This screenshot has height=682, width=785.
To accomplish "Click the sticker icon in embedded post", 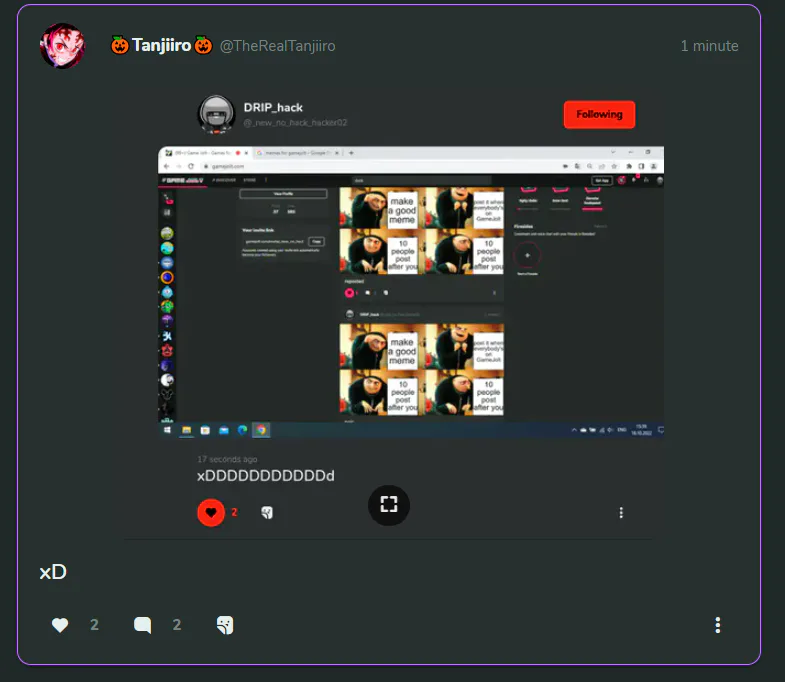I will 267,512.
